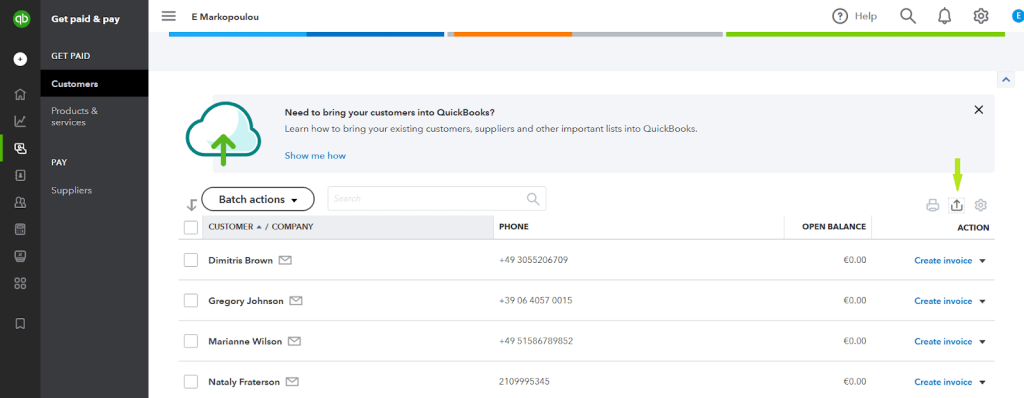Open the Batch actions dropdown
Viewport: 1024px width, 398px height.
click(x=258, y=199)
